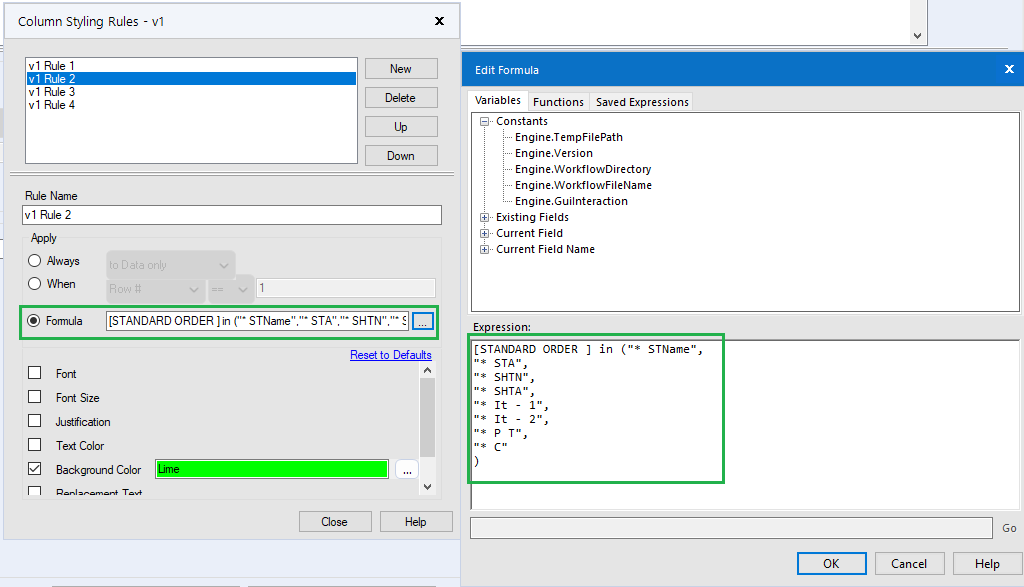Collapse the Constants tree node

pyautogui.click(x=484, y=121)
